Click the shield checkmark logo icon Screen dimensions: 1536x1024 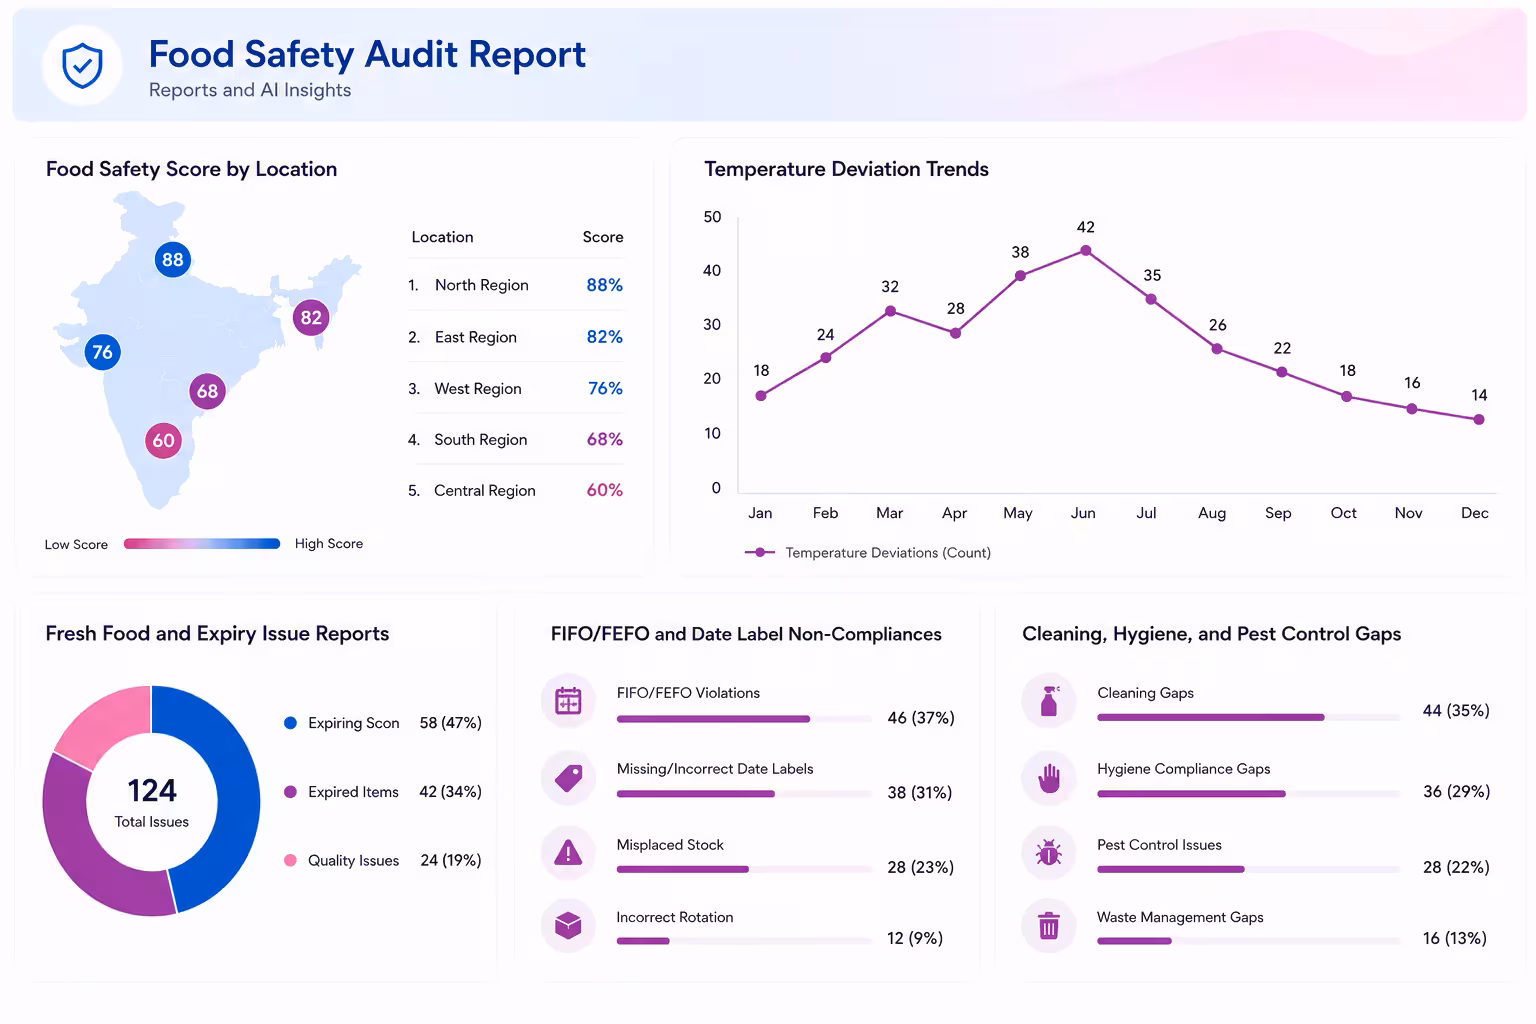coord(82,66)
